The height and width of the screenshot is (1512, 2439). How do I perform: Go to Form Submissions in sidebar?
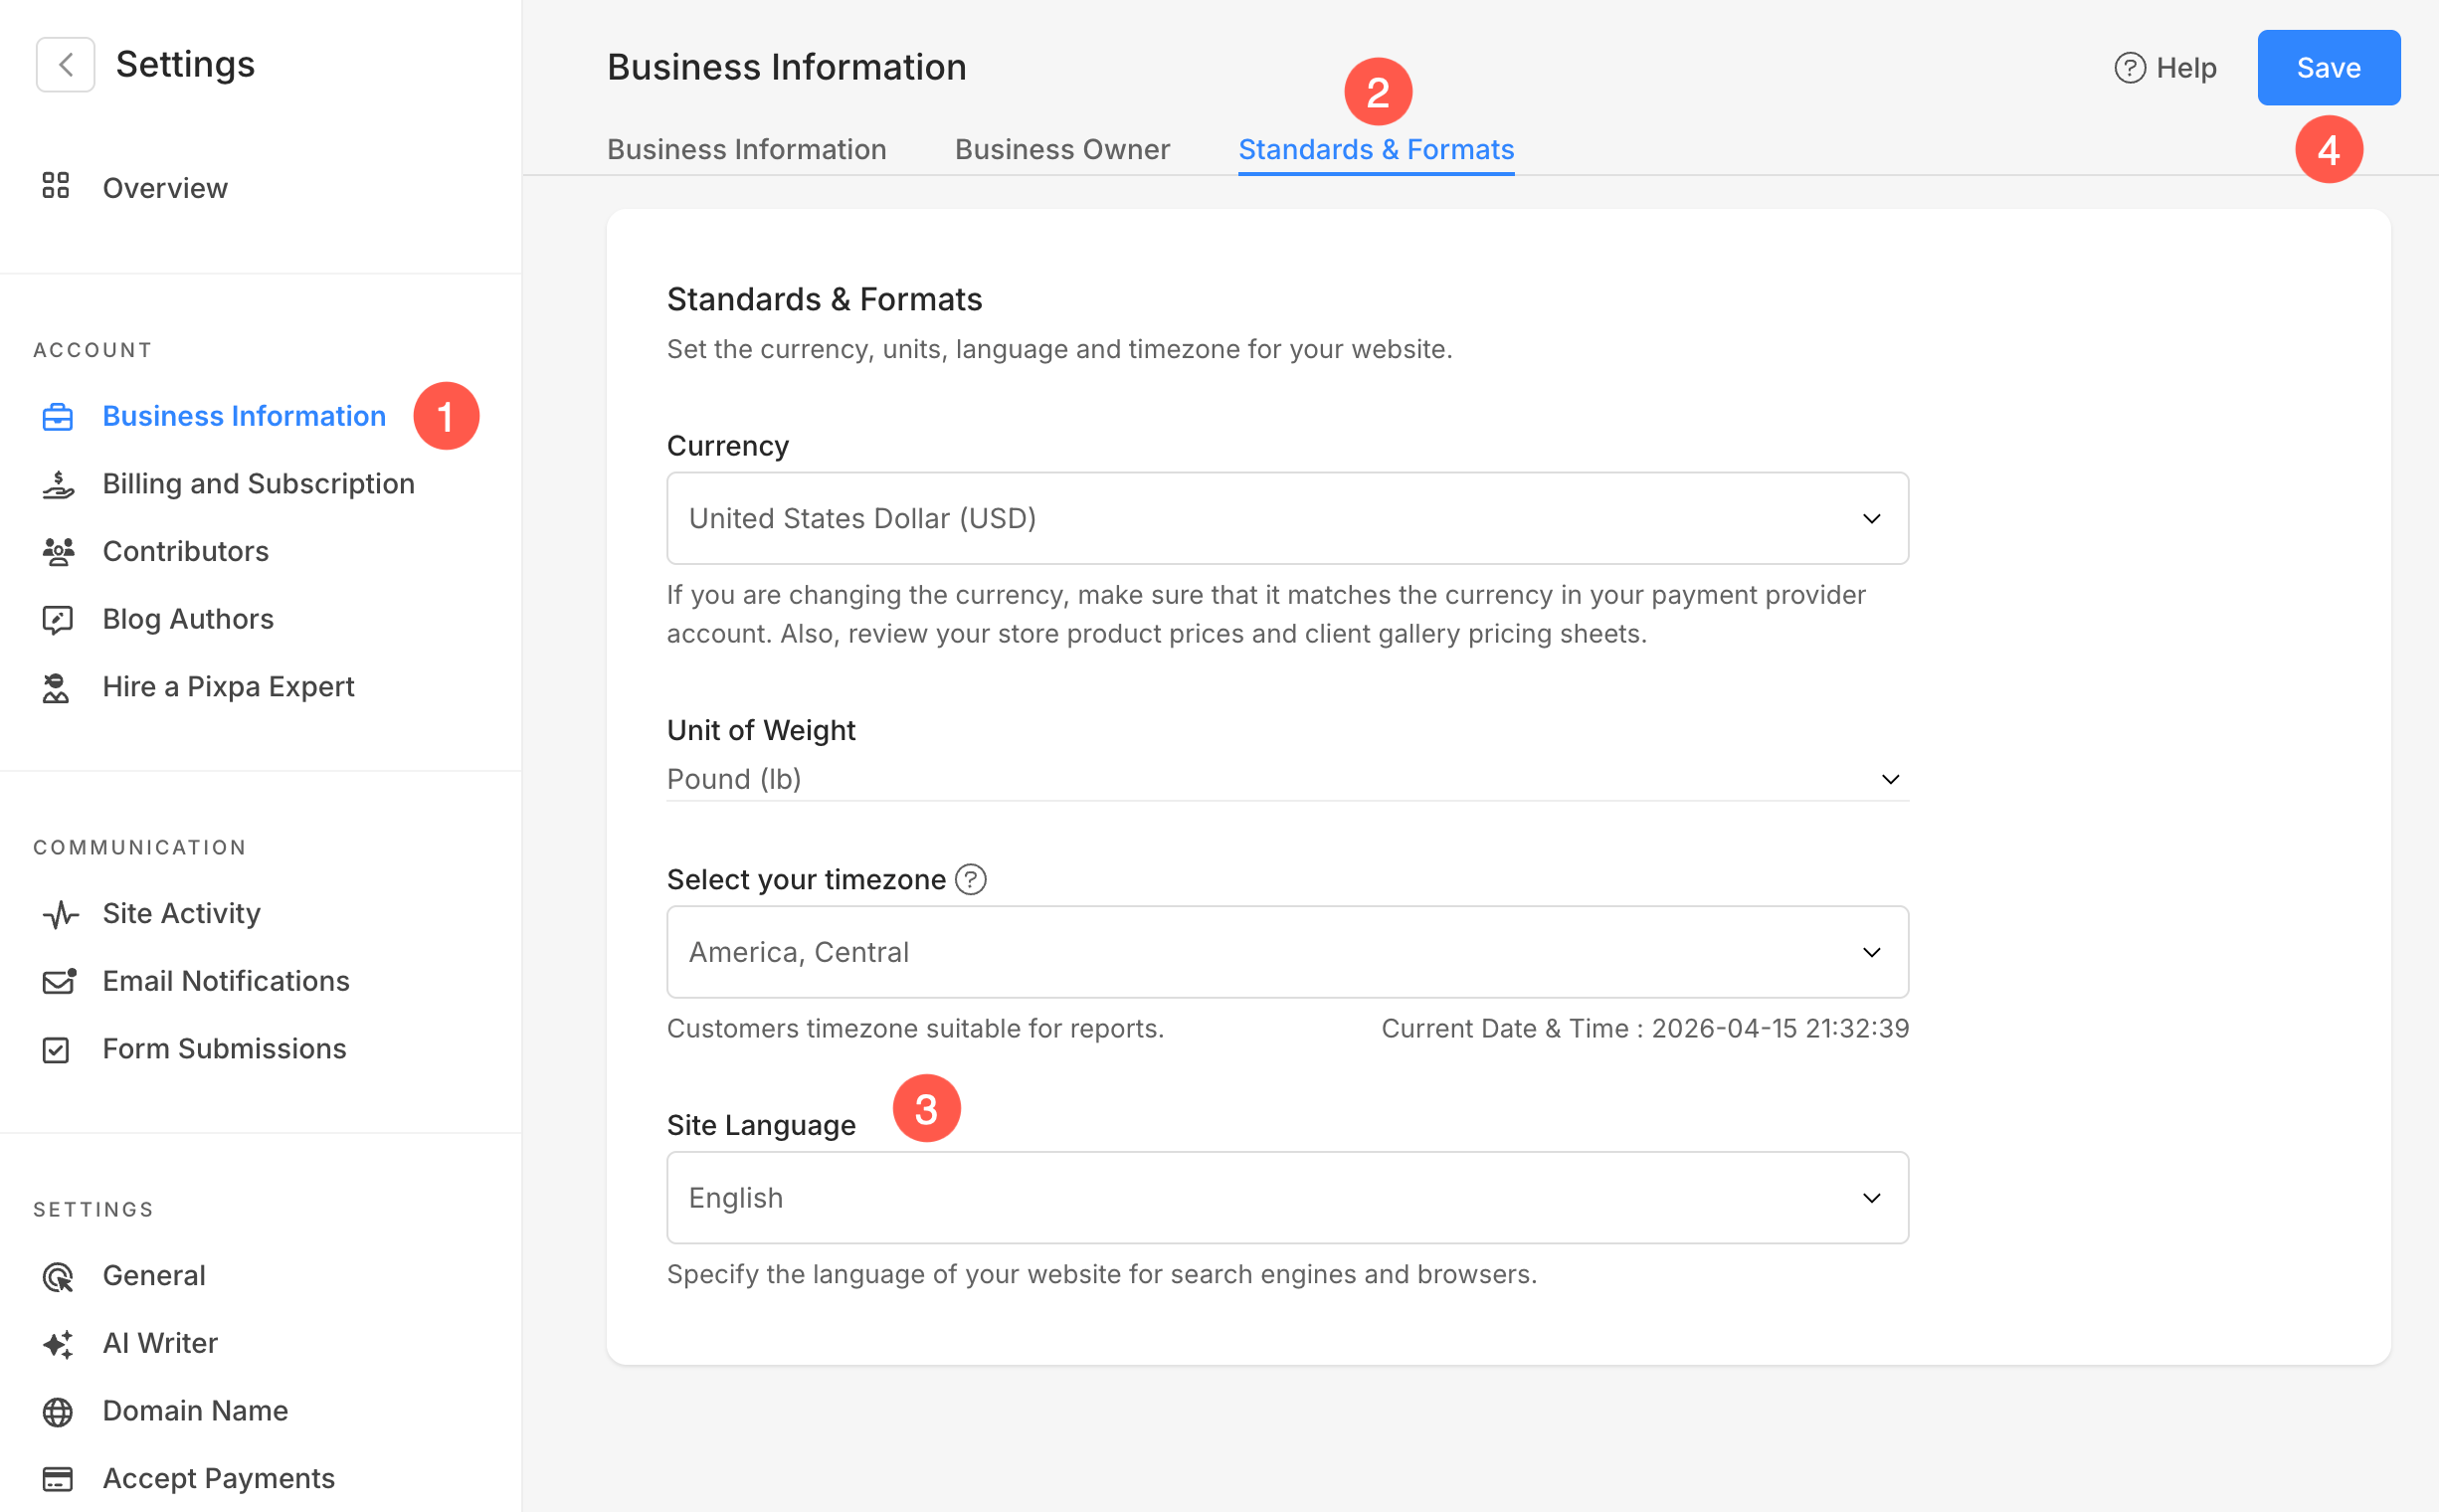pos(224,1048)
